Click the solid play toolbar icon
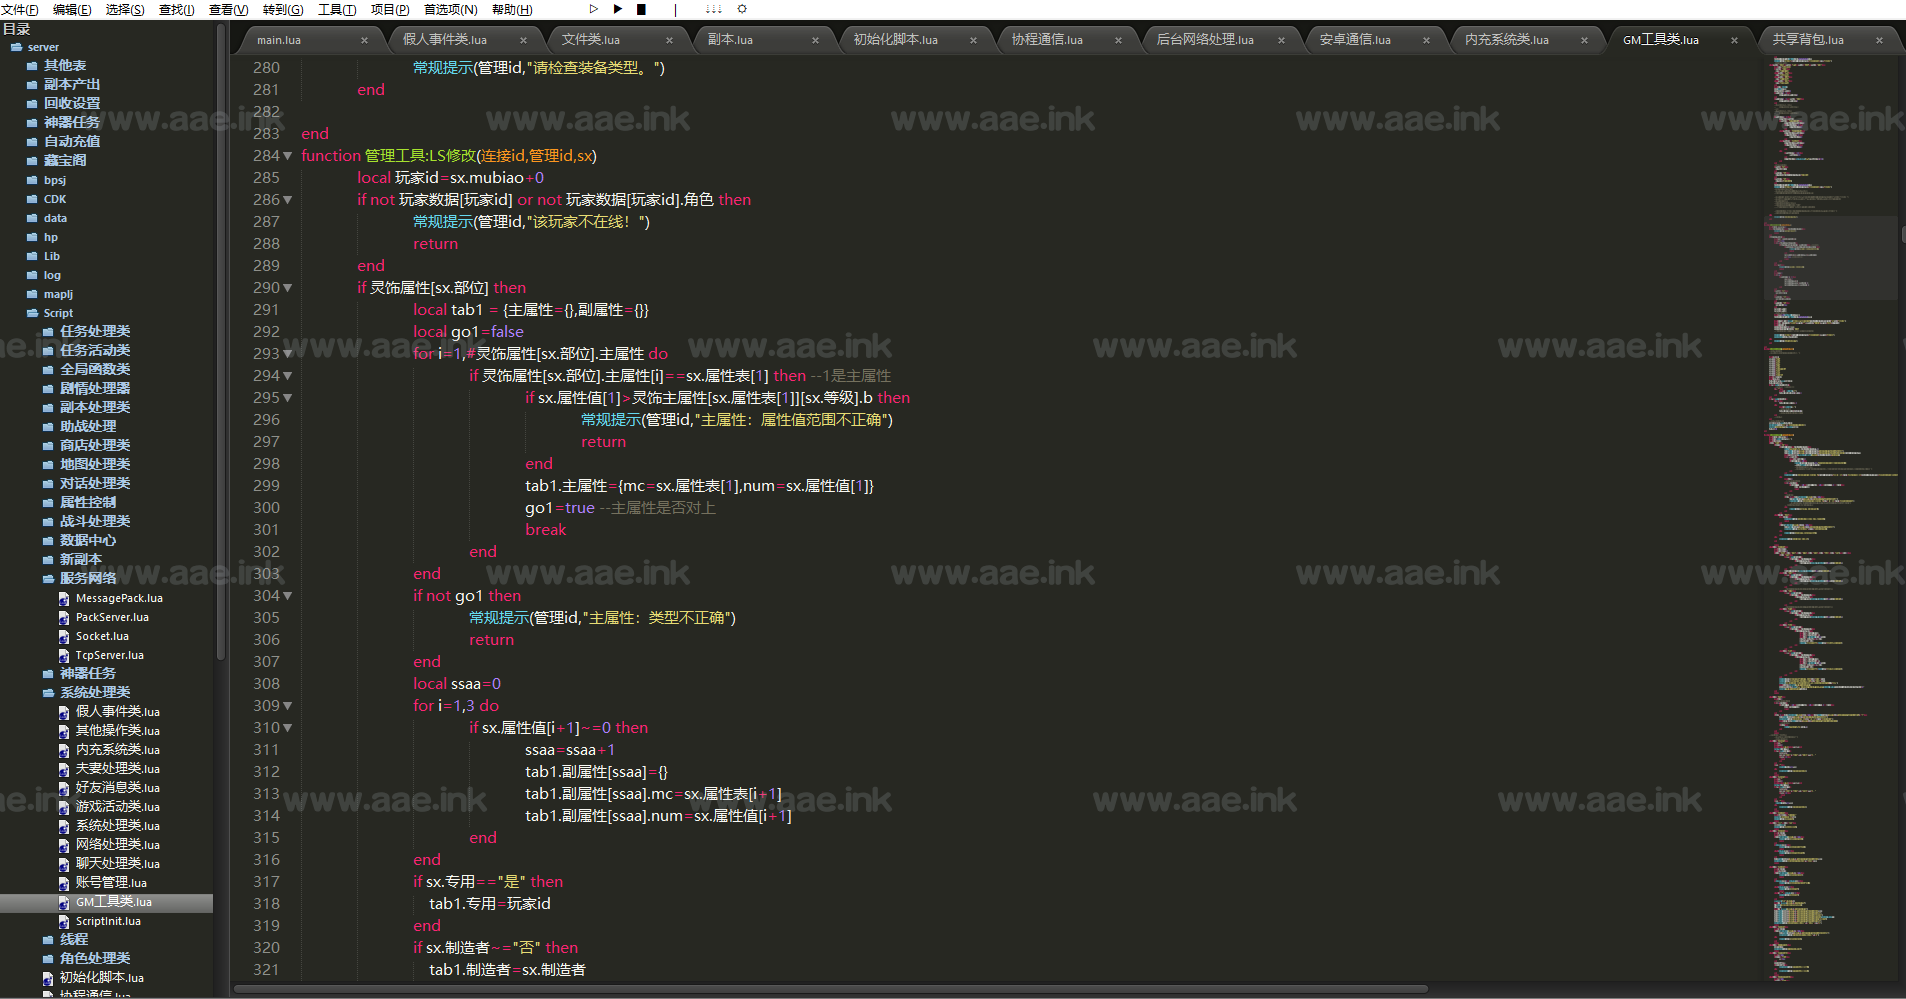This screenshot has width=1906, height=999. pyautogui.click(x=618, y=9)
